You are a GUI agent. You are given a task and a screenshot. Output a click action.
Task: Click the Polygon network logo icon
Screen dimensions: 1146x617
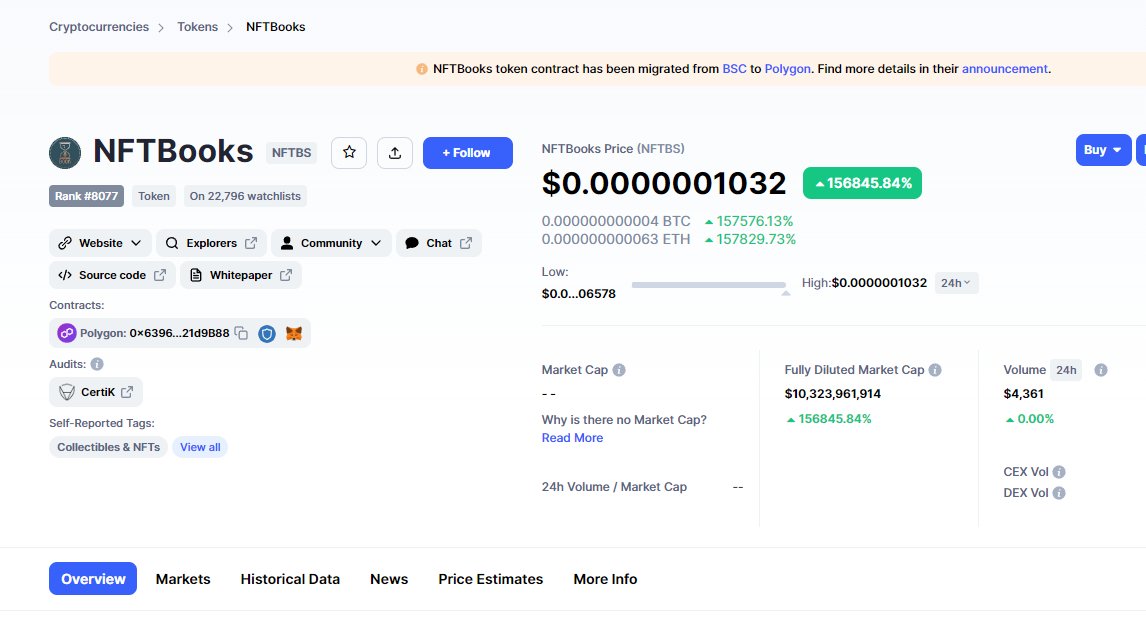(x=67, y=333)
